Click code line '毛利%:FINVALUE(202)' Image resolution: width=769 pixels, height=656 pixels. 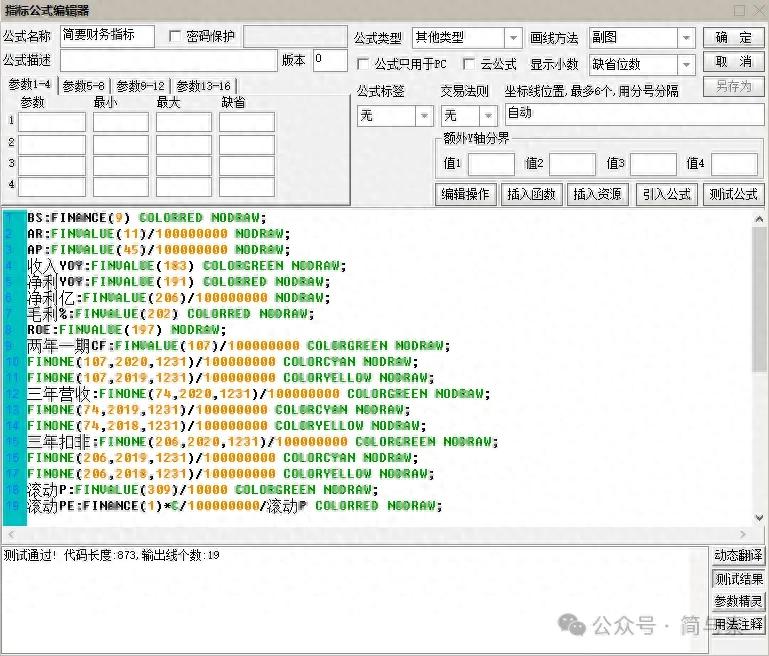pyautogui.click(x=171, y=313)
